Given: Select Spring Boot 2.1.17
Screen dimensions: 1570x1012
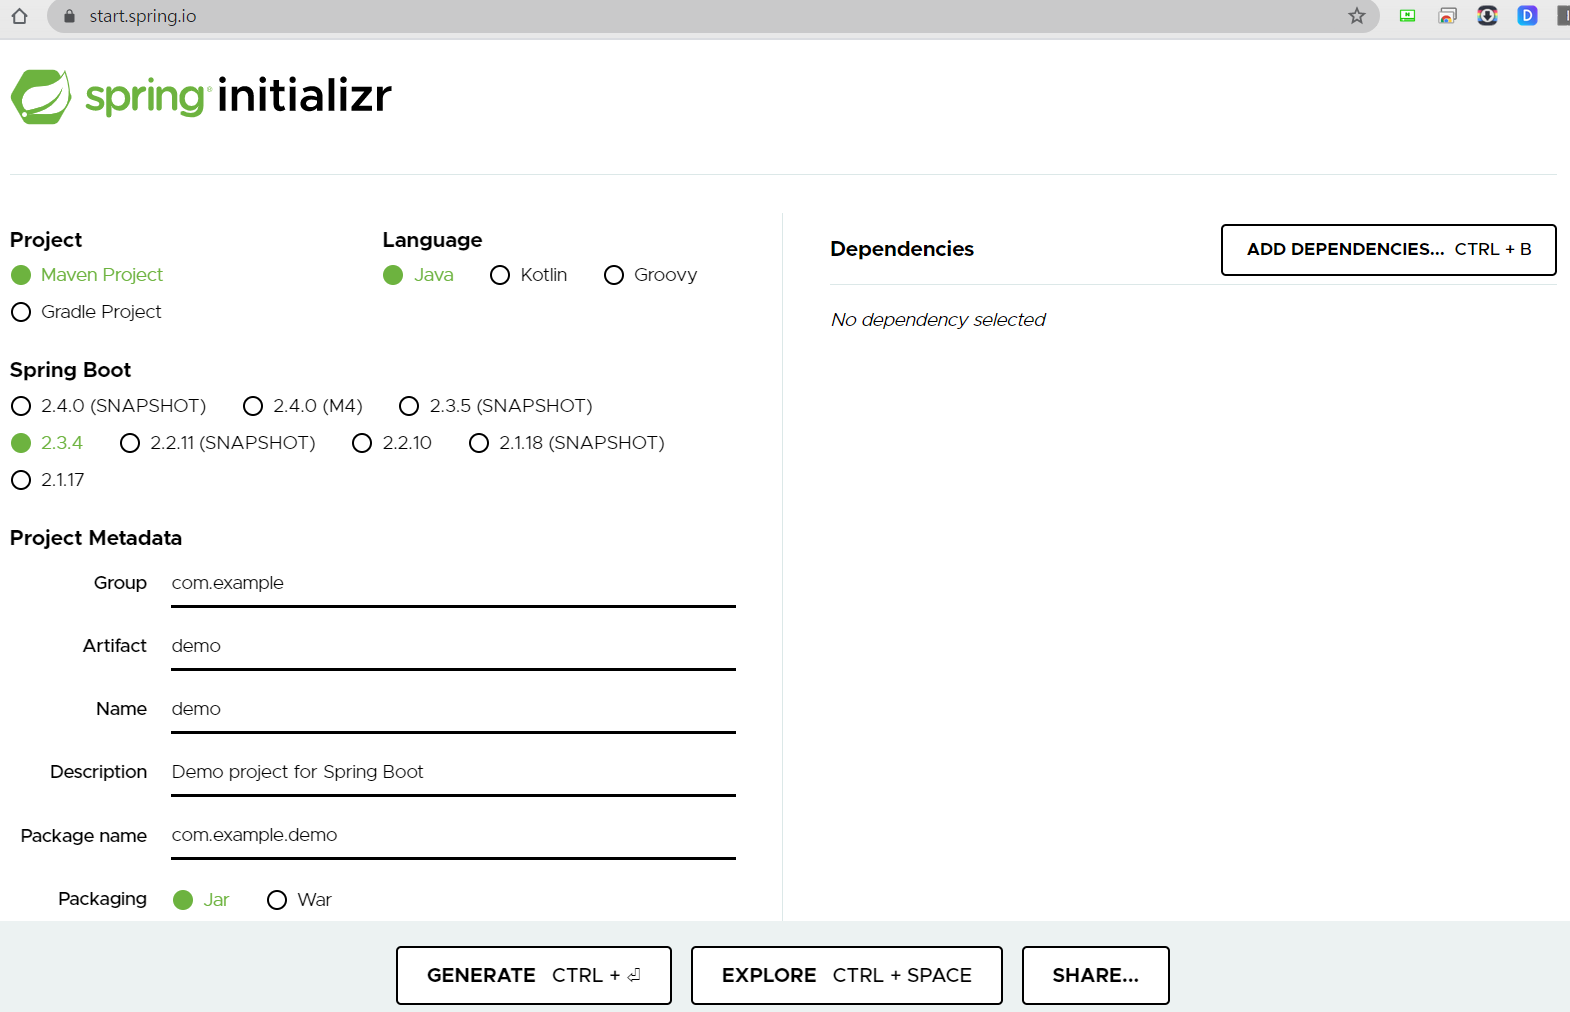Looking at the screenshot, I should (x=48, y=480).
